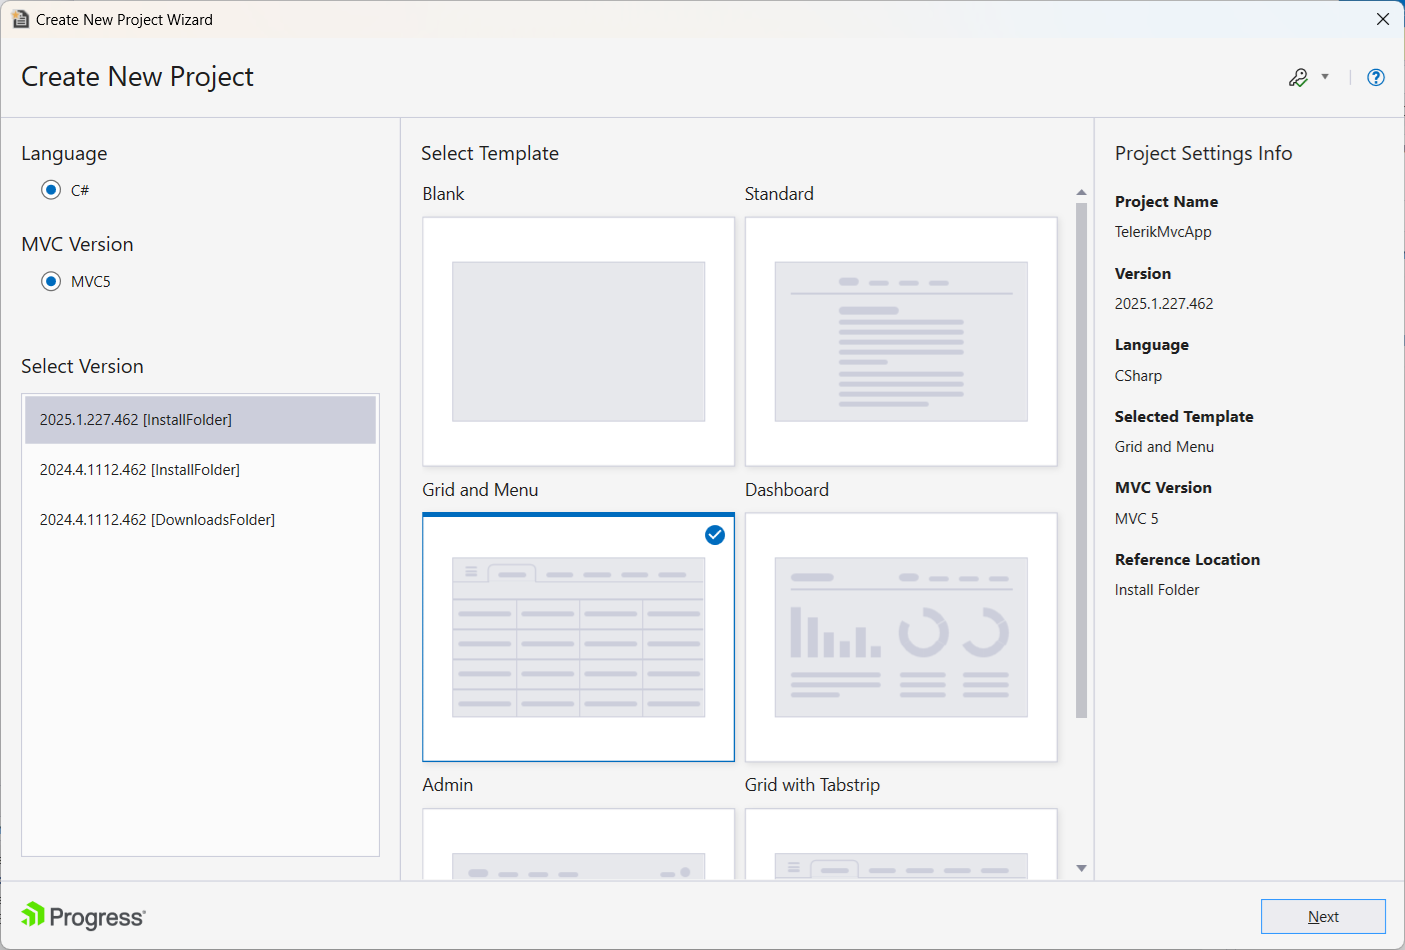The width and height of the screenshot is (1405, 950).
Task: Select the C# language radio button
Action: 51,190
